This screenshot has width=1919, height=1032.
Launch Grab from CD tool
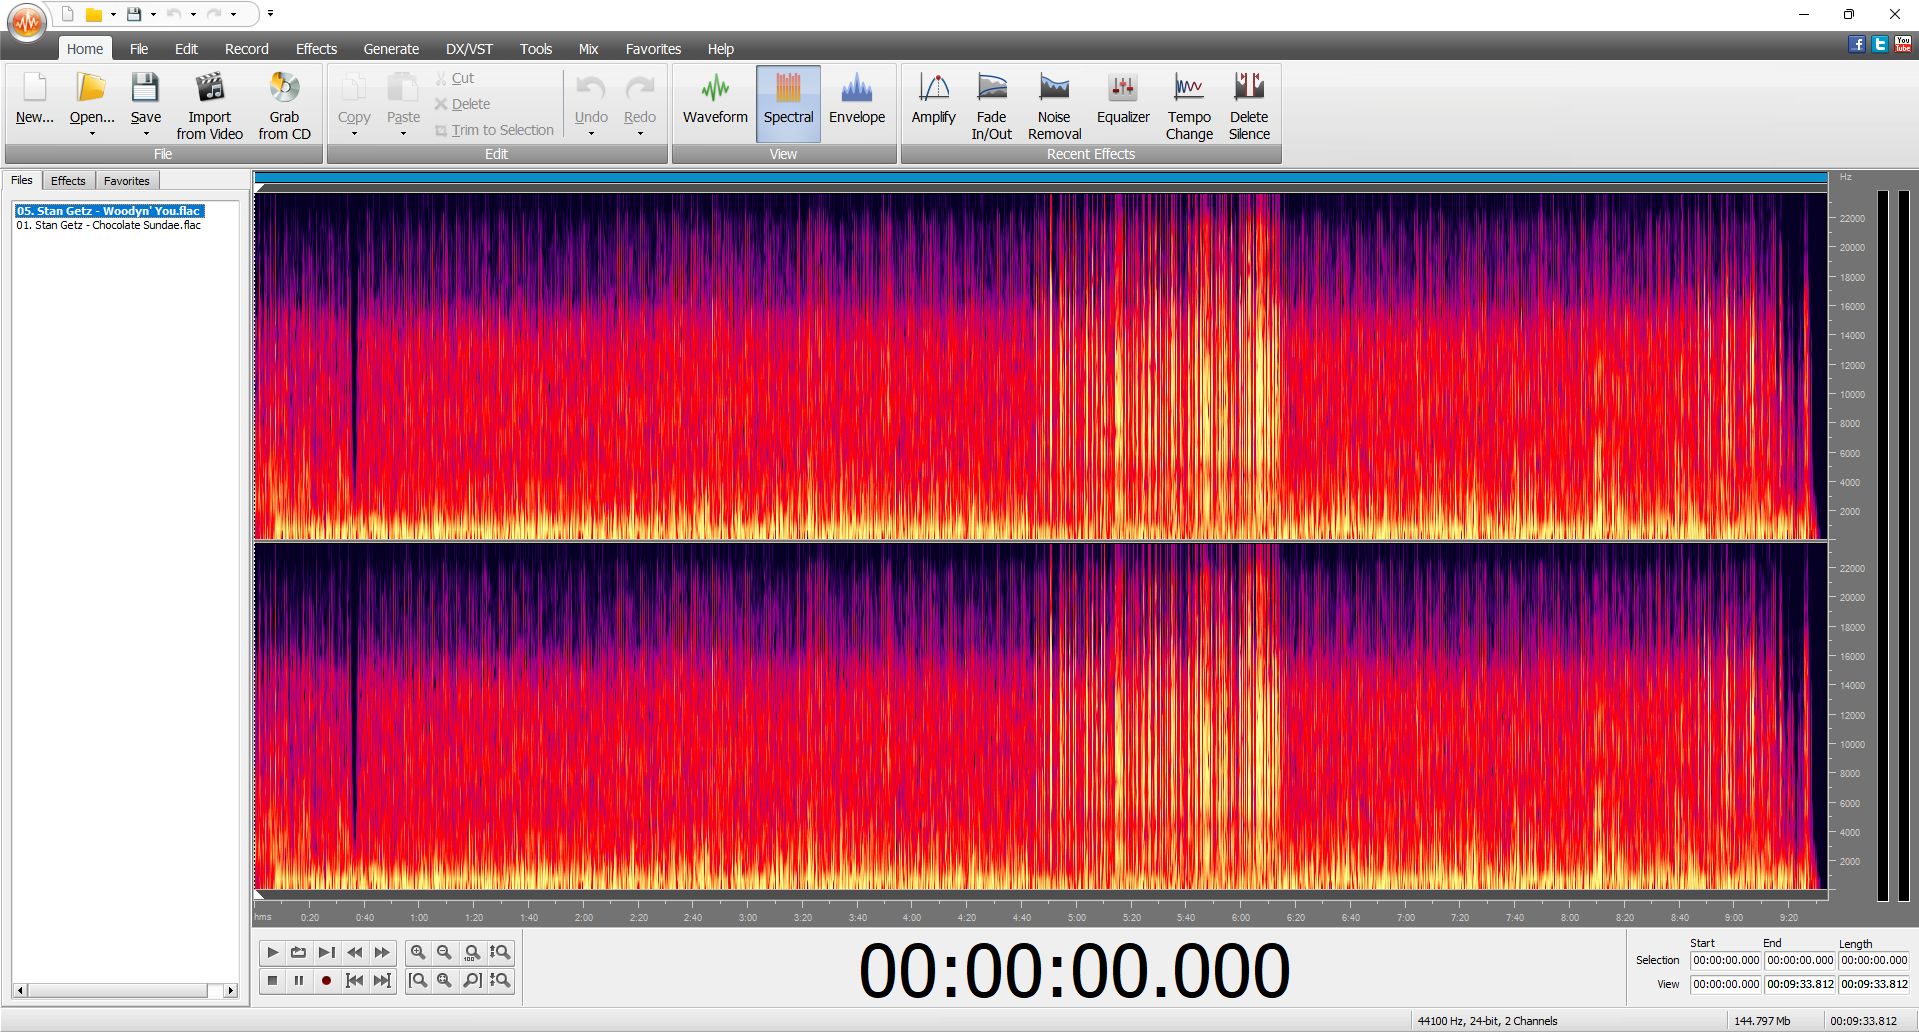point(284,105)
